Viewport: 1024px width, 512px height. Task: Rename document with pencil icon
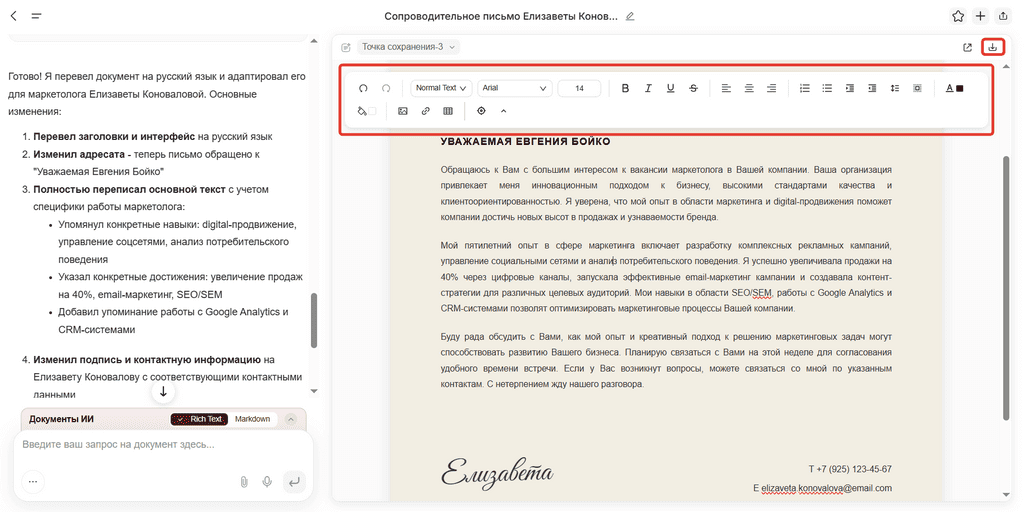pos(630,16)
